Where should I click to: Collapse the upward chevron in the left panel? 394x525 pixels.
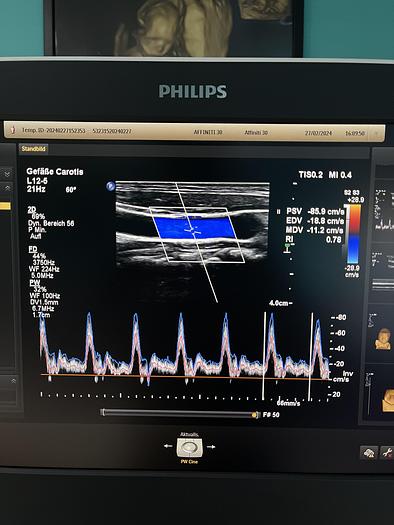7,188
